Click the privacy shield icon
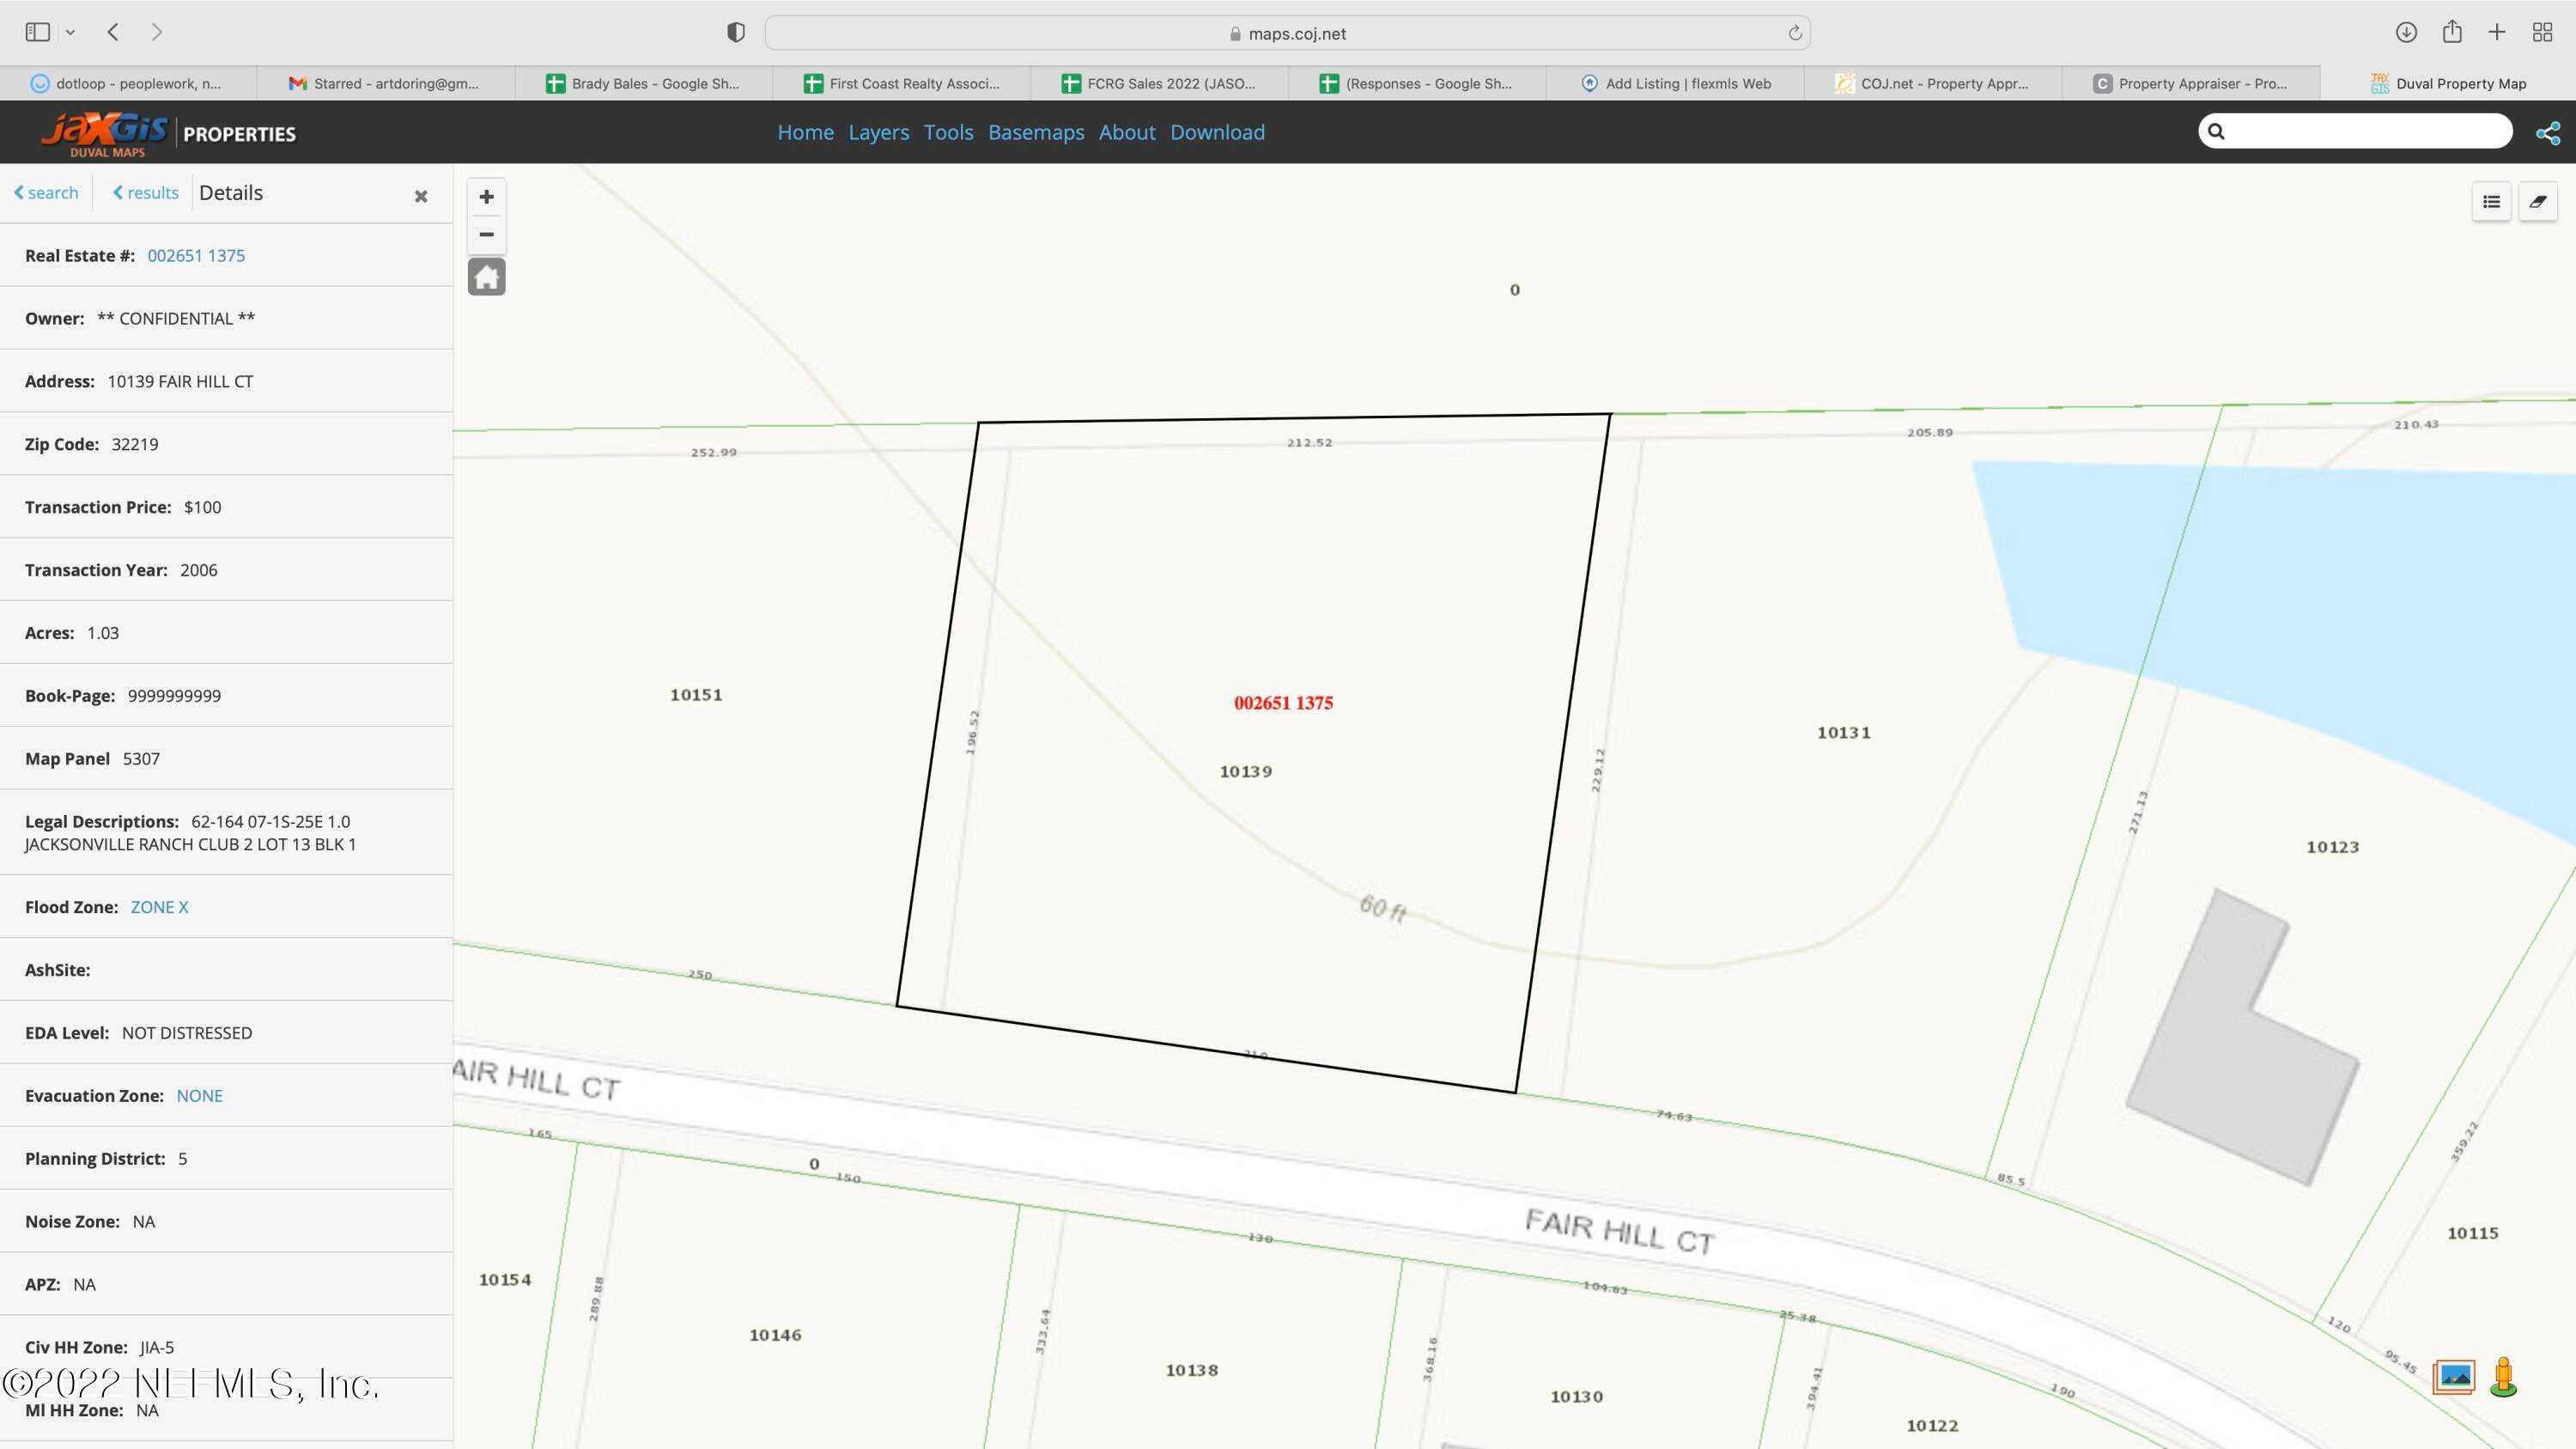This screenshot has height=1449, width=2576. [x=736, y=33]
